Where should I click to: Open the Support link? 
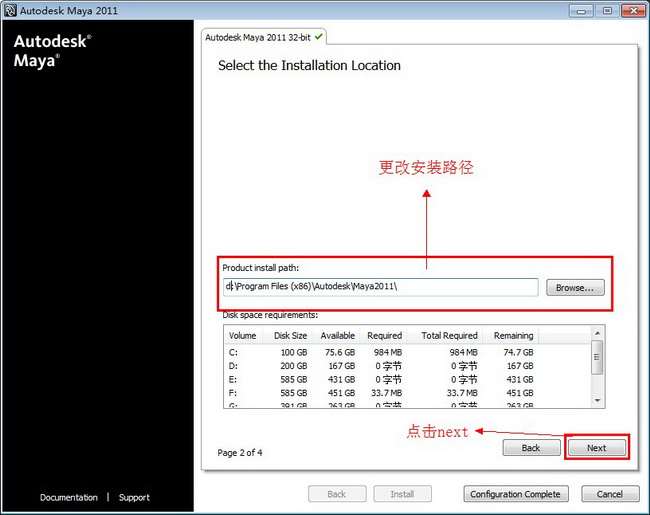(x=134, y=497)
